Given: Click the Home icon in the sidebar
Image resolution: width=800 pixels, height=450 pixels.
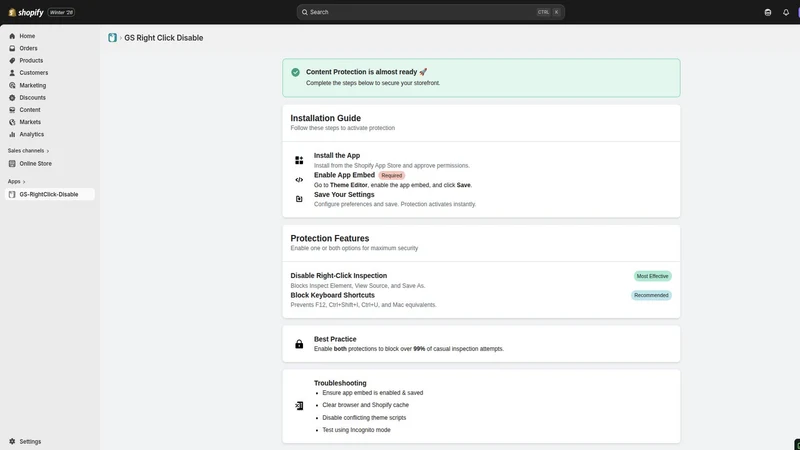Looking at the screenshot, I should click(x=12, y=36).
